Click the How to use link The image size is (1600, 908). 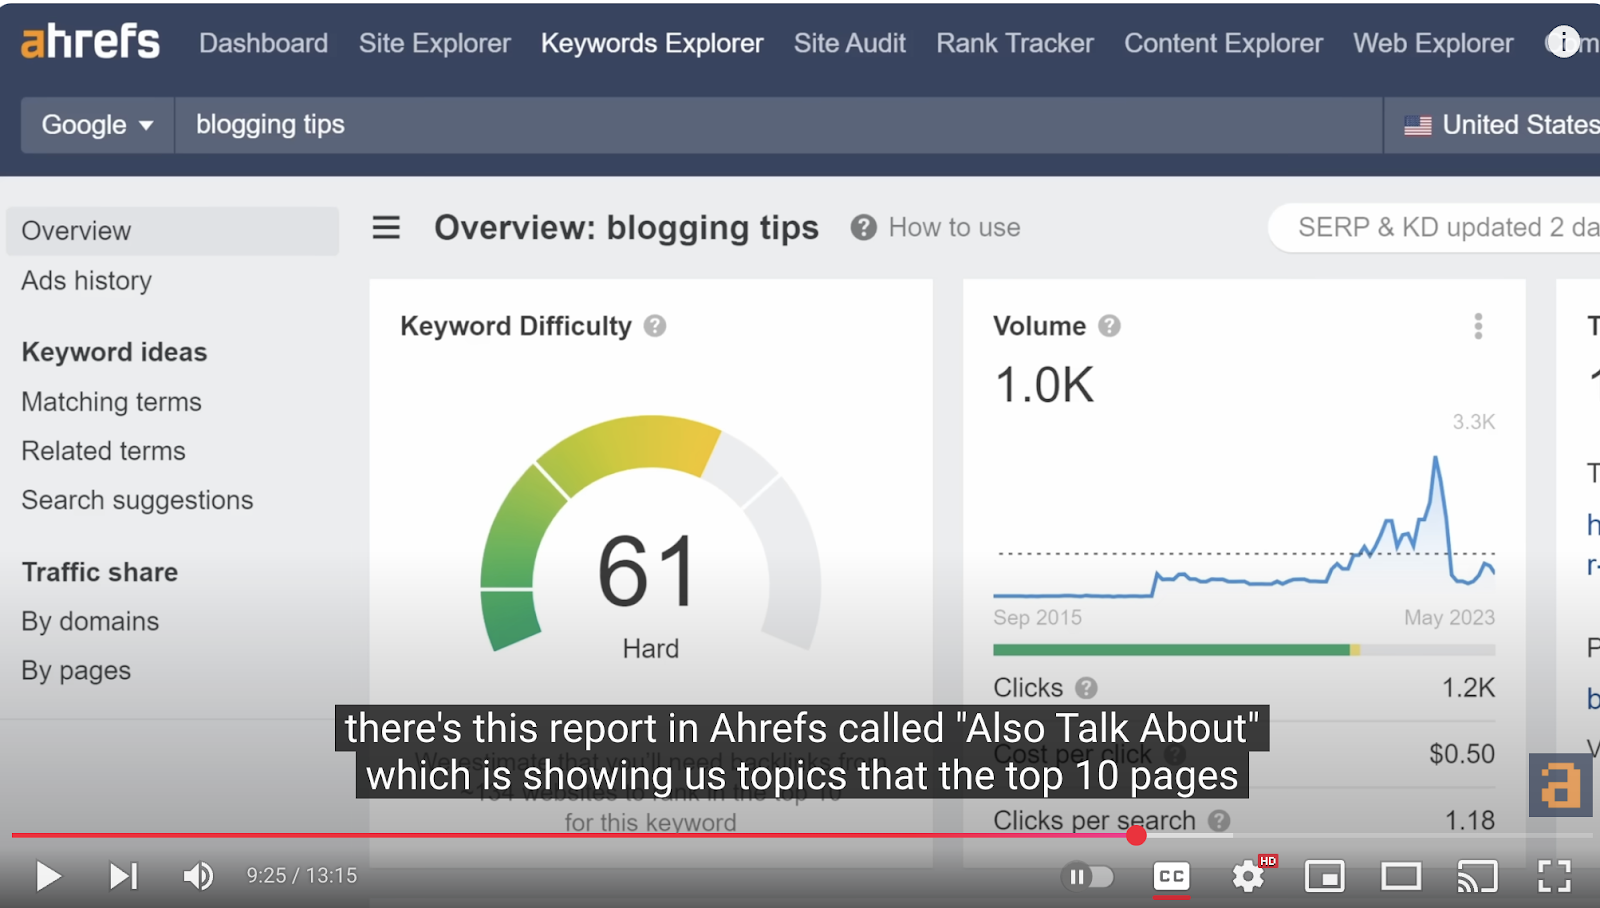click(x=954, y=228)
